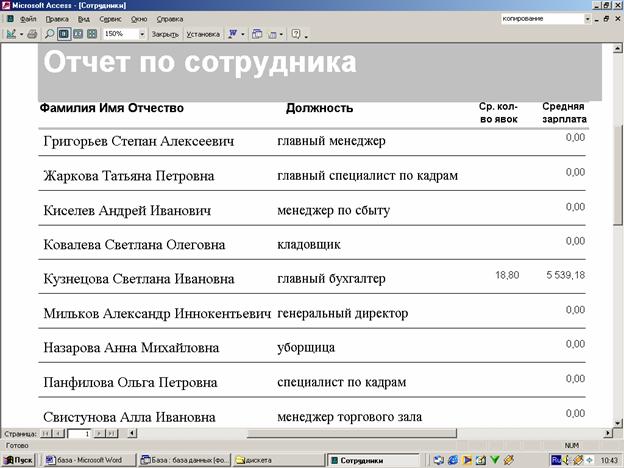This screenshot has width=624, height=468.
Task: Click the Установка button
Action: pos(203,34)
